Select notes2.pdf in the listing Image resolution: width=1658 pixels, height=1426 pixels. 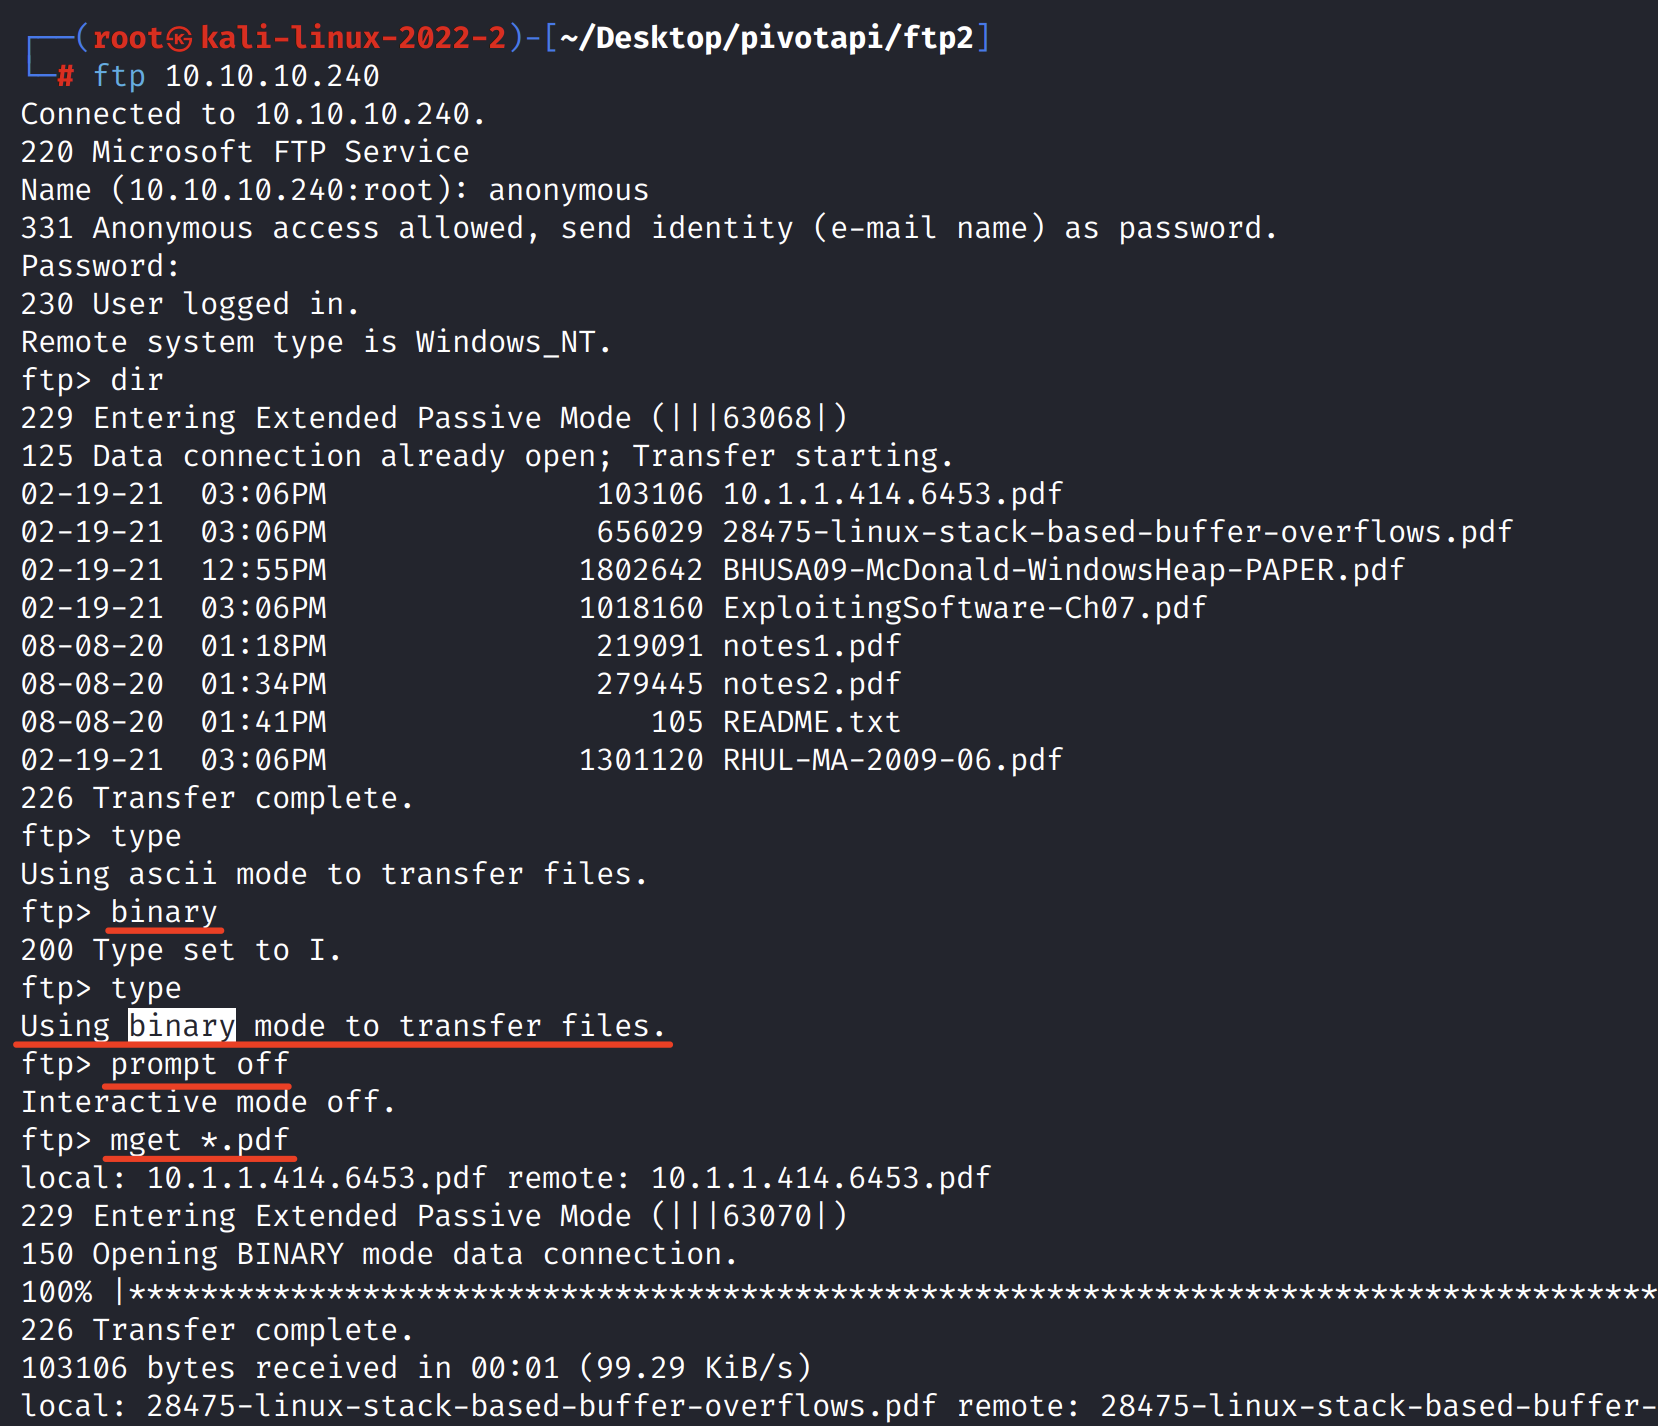click(811, 684)
